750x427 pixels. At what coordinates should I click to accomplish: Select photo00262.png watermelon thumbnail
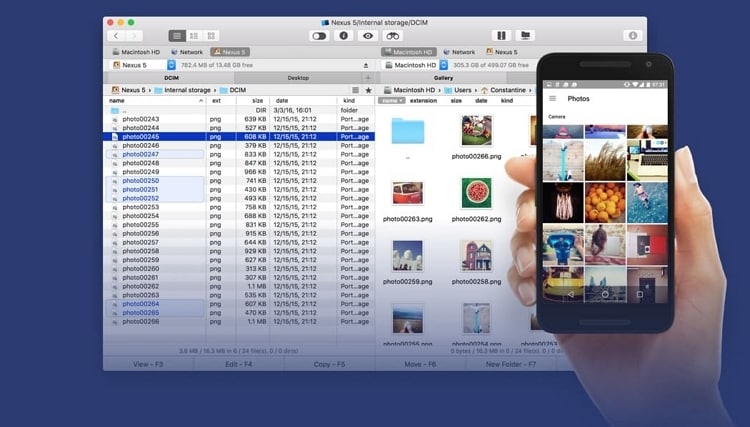click(476, 193)
